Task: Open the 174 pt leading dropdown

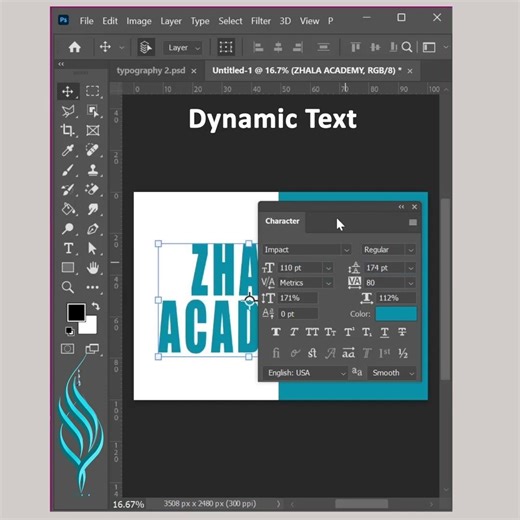Action: [411, 268]
